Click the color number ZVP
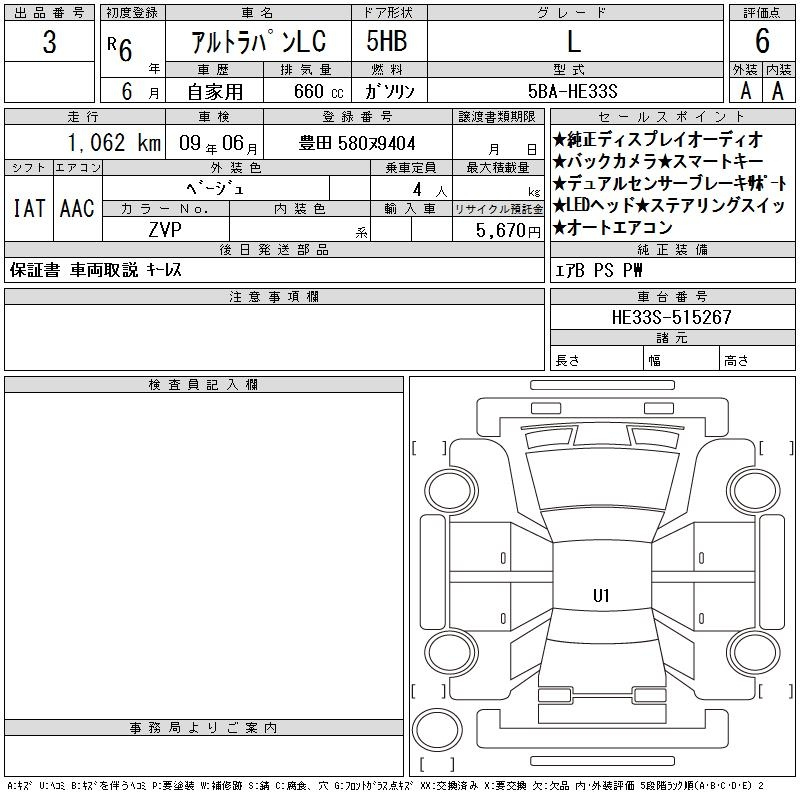The height and width of the screenshot is (800, 800). pyautogui.click(x=165, y=230)
